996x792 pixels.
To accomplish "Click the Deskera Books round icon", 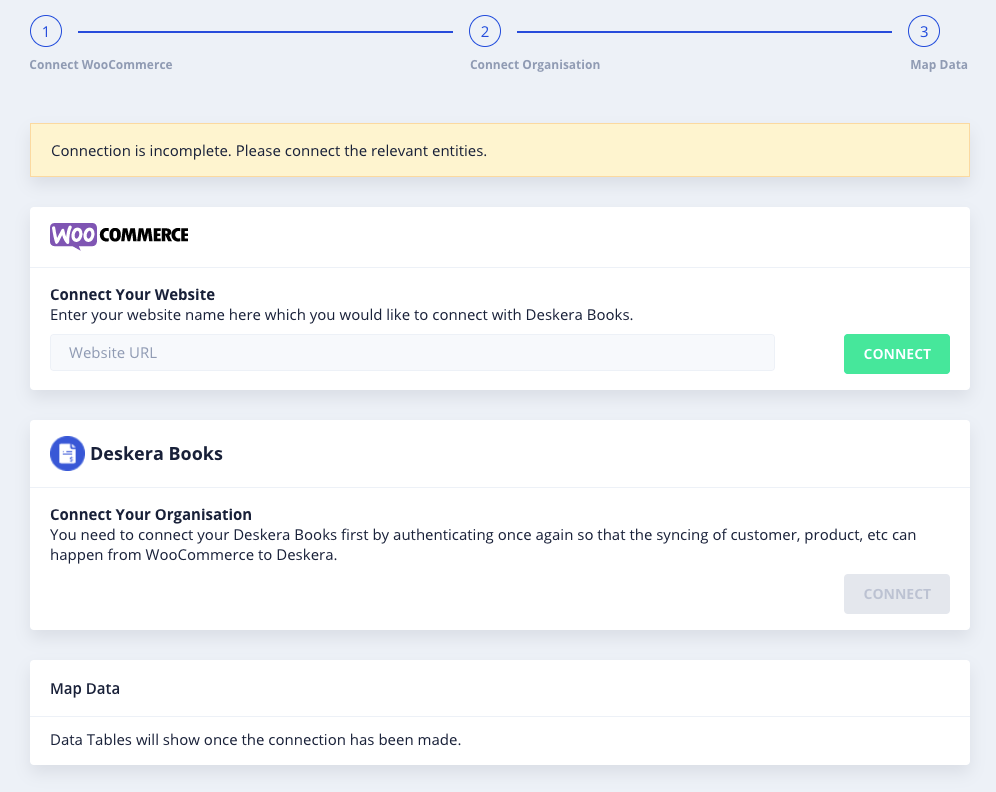I will [67, 453].
